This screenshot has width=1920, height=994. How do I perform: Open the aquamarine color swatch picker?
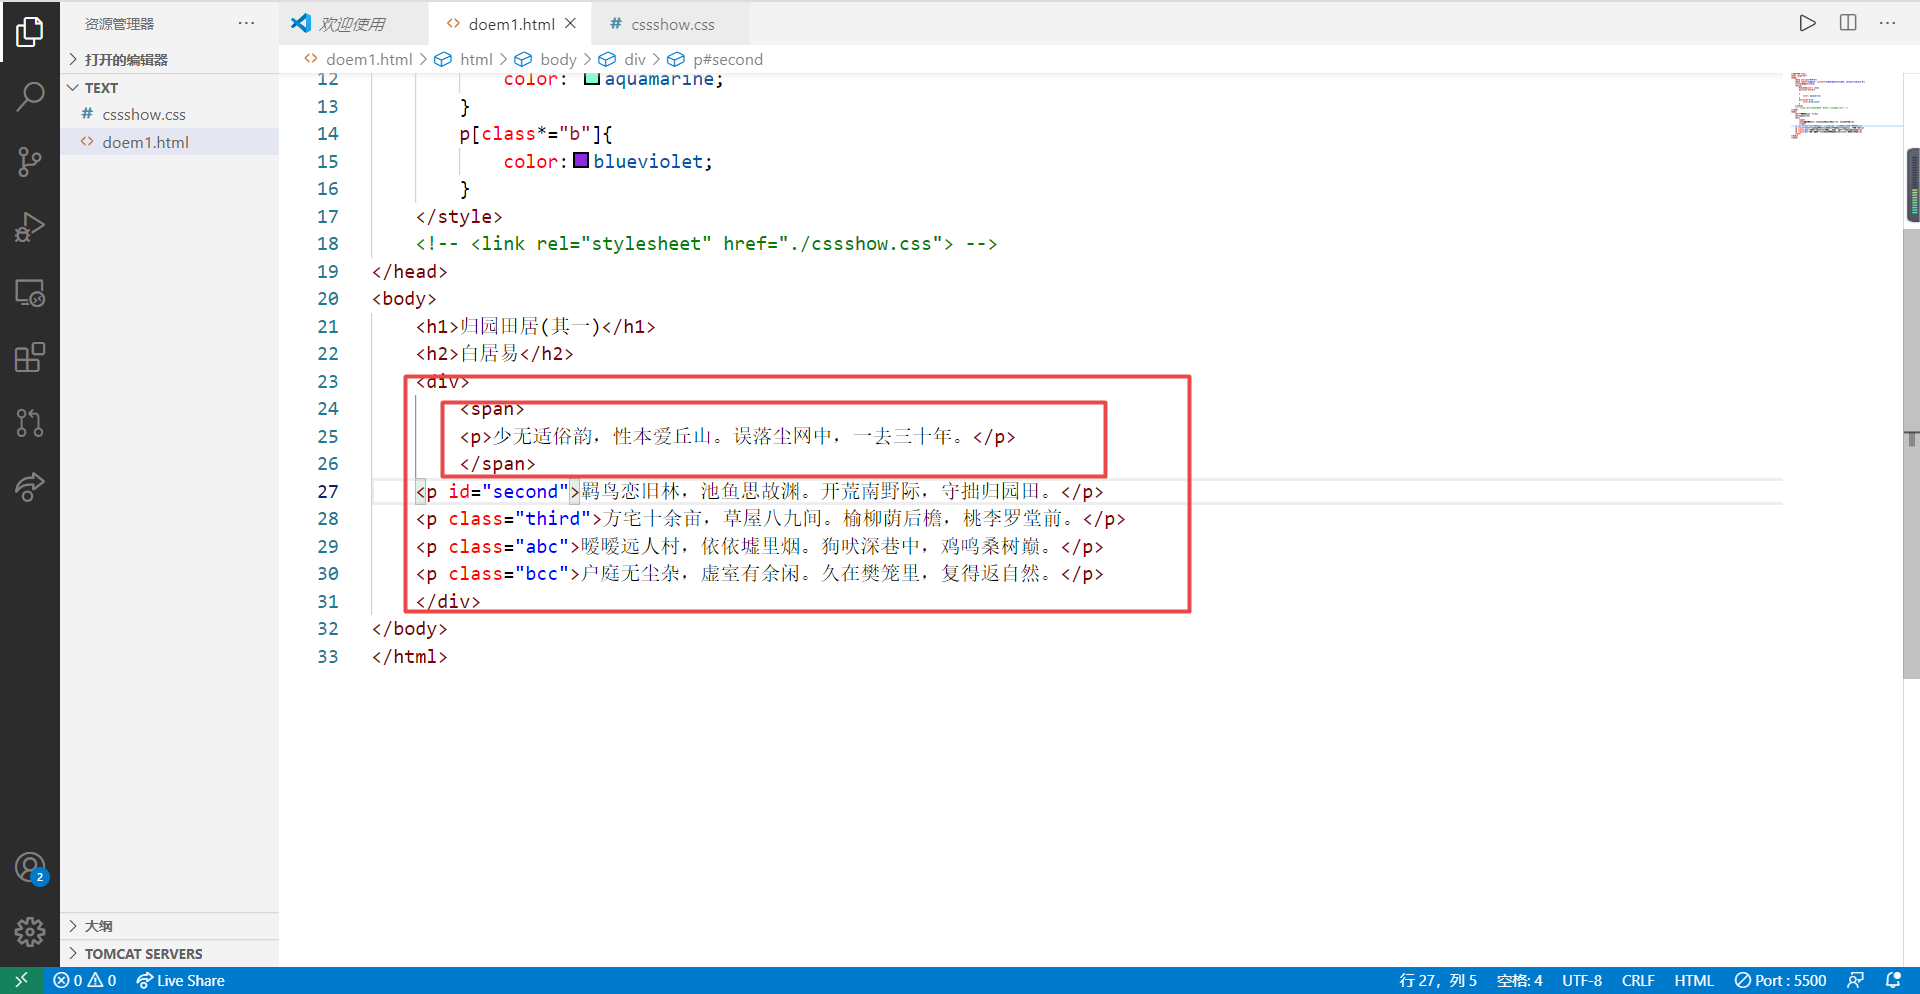click(591, 79)
